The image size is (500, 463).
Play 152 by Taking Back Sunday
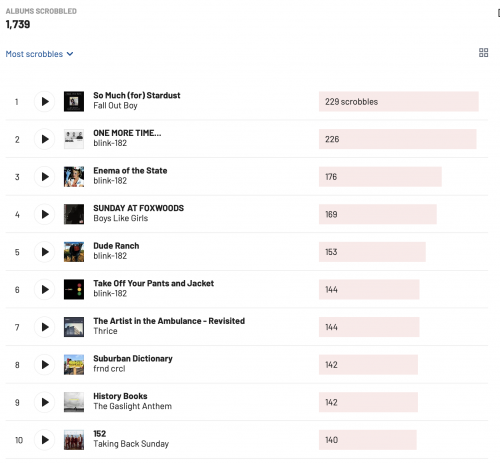pos(44,440)
